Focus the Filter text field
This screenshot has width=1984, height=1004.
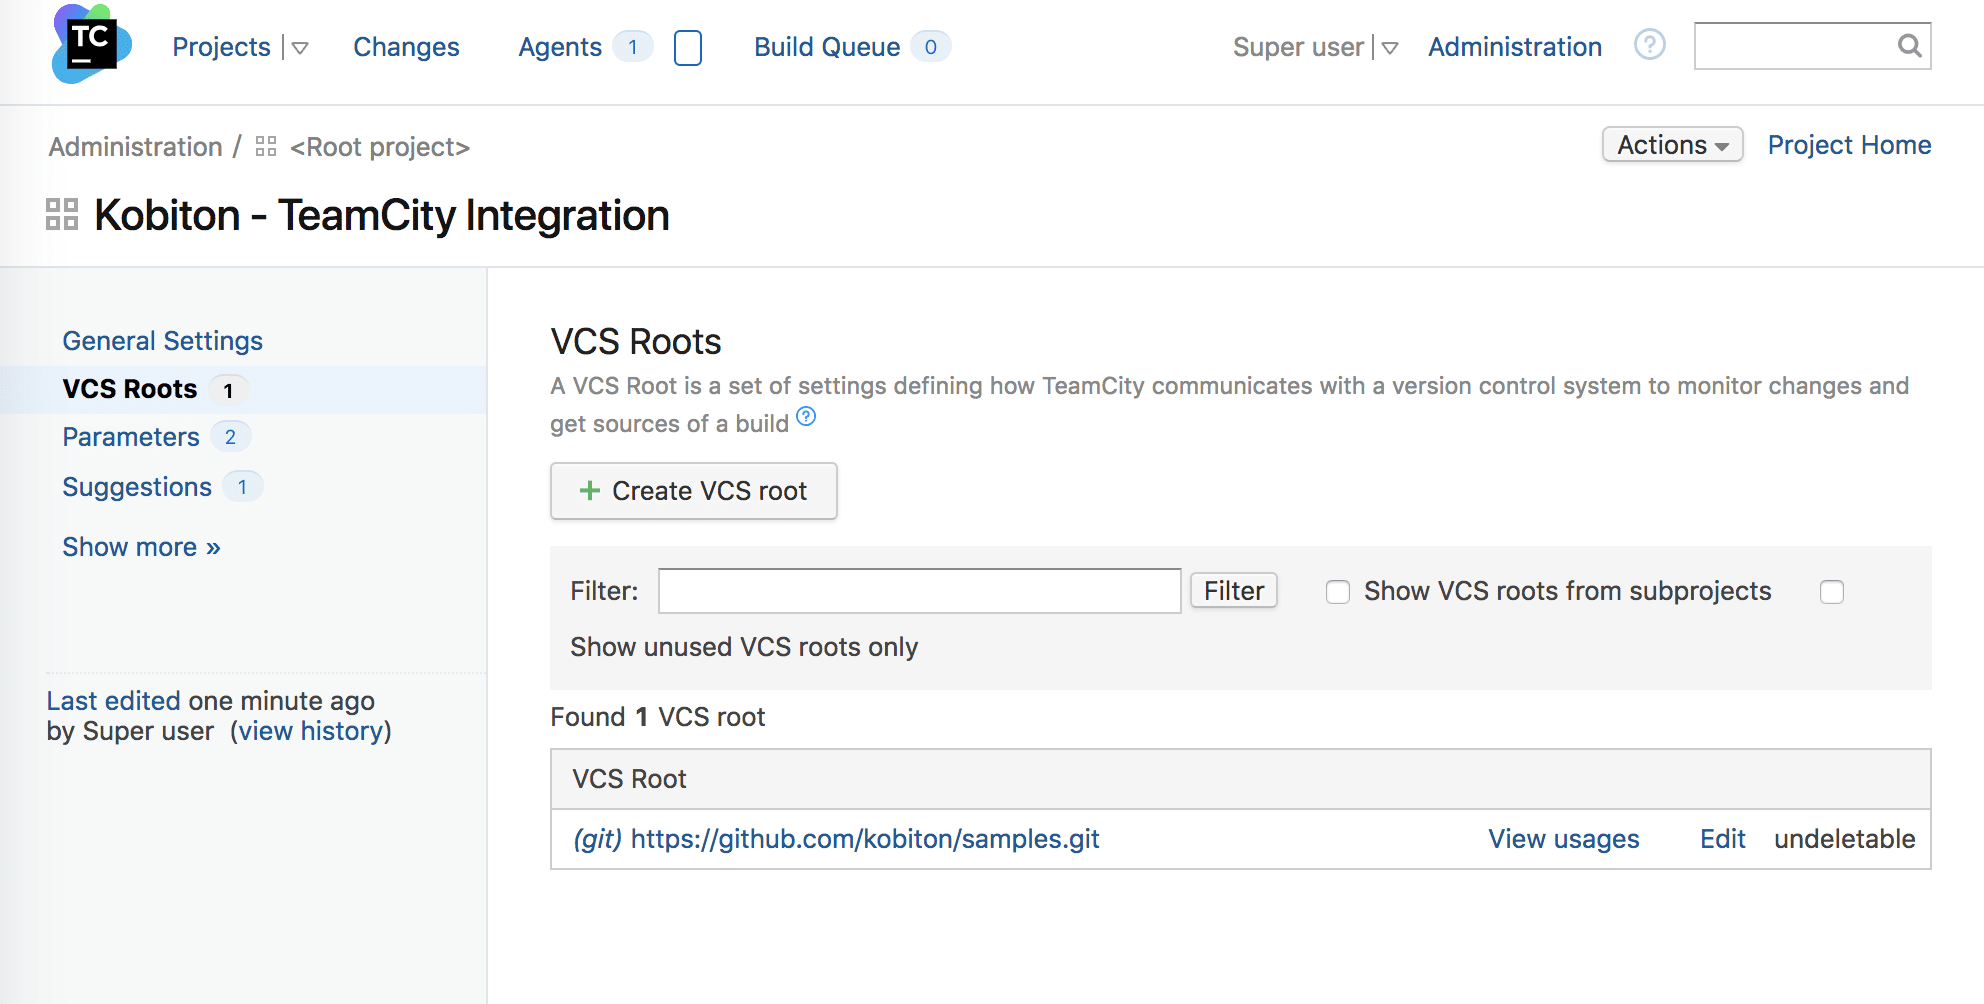(919, 591)
